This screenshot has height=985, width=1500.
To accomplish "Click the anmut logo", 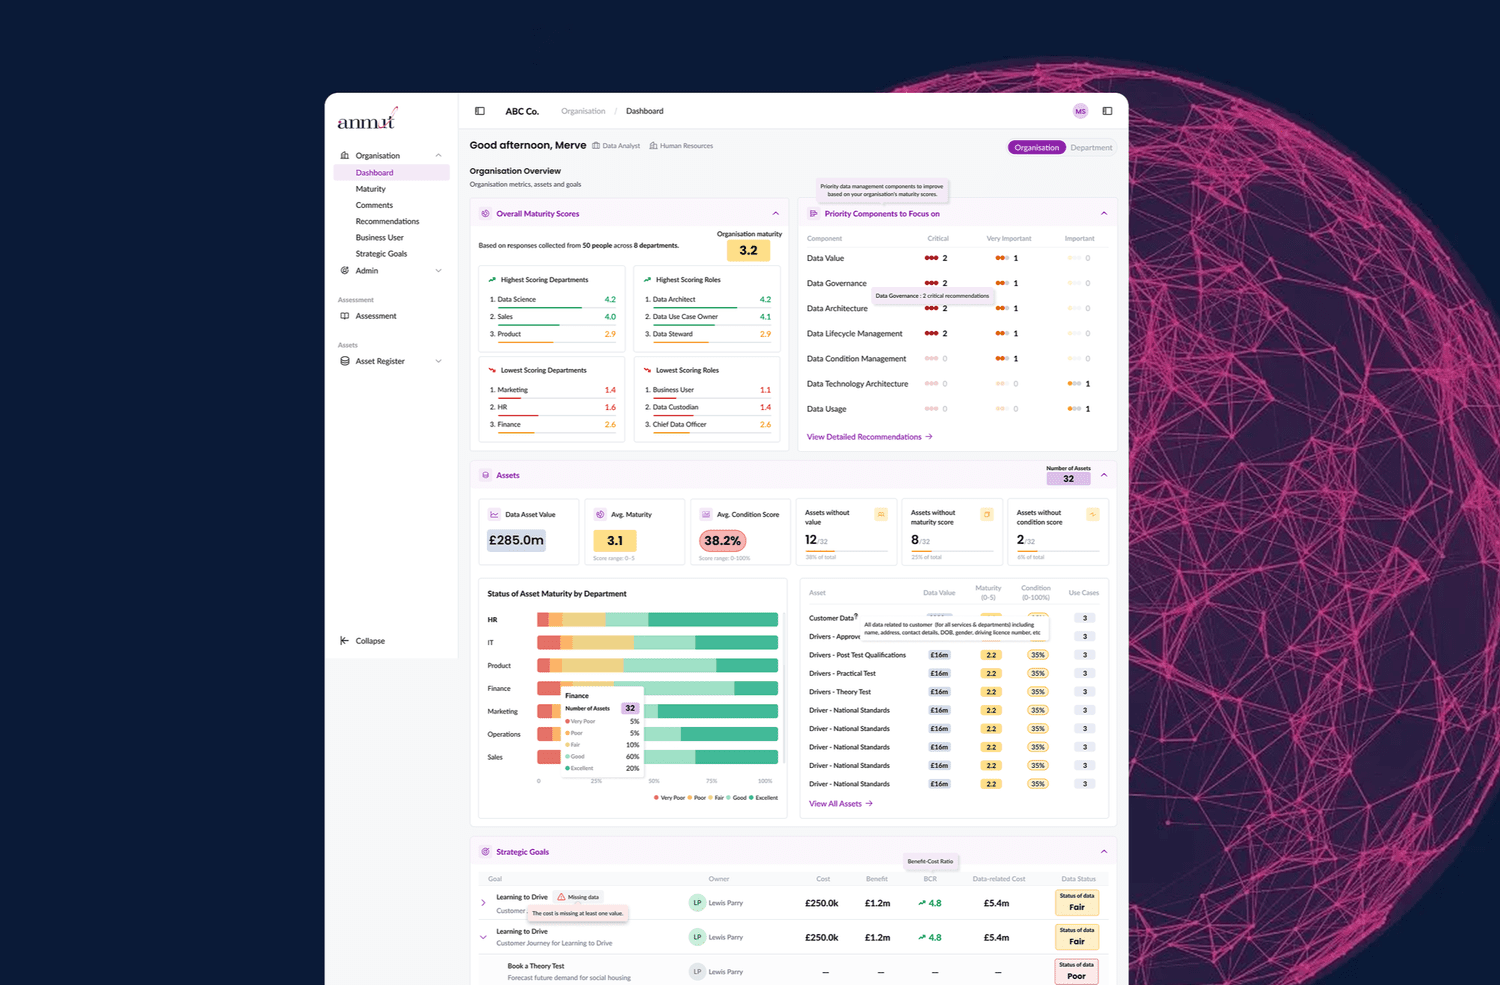I will pyautogui.click(x=367, y=119).
